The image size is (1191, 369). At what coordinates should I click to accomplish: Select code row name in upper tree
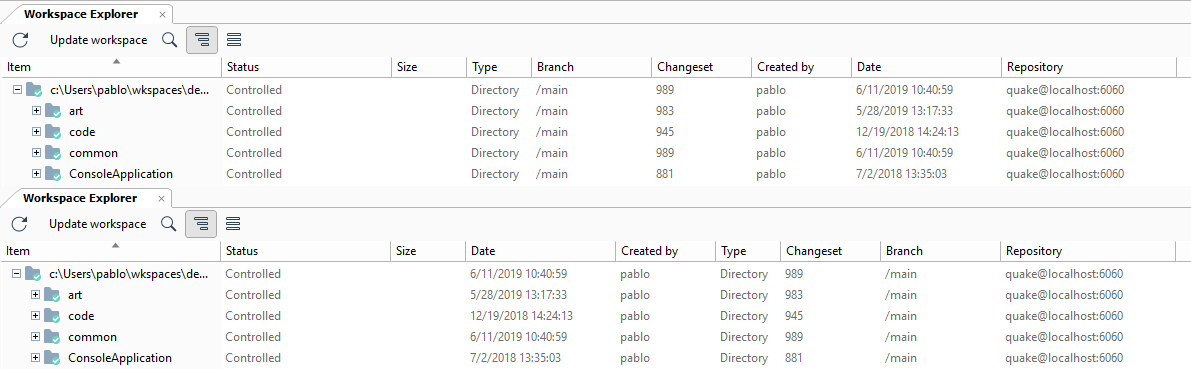[x=82, y=132]
